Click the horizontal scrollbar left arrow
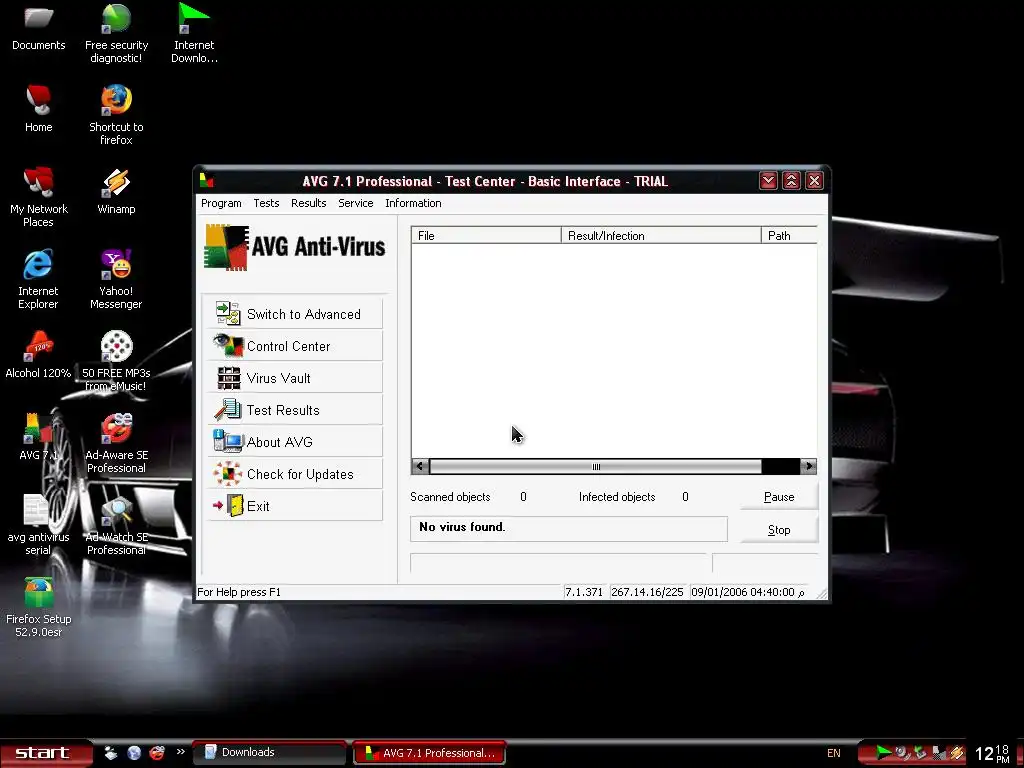 click(420, 466)
